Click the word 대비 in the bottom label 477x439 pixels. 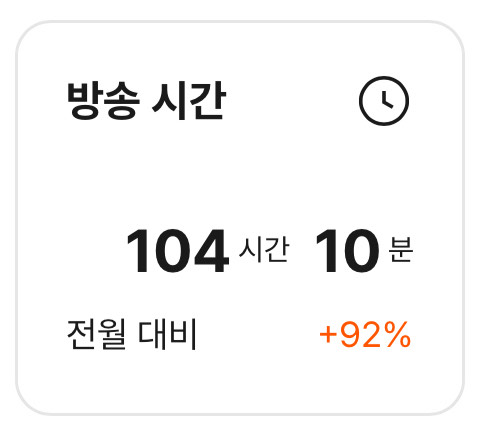167,334
